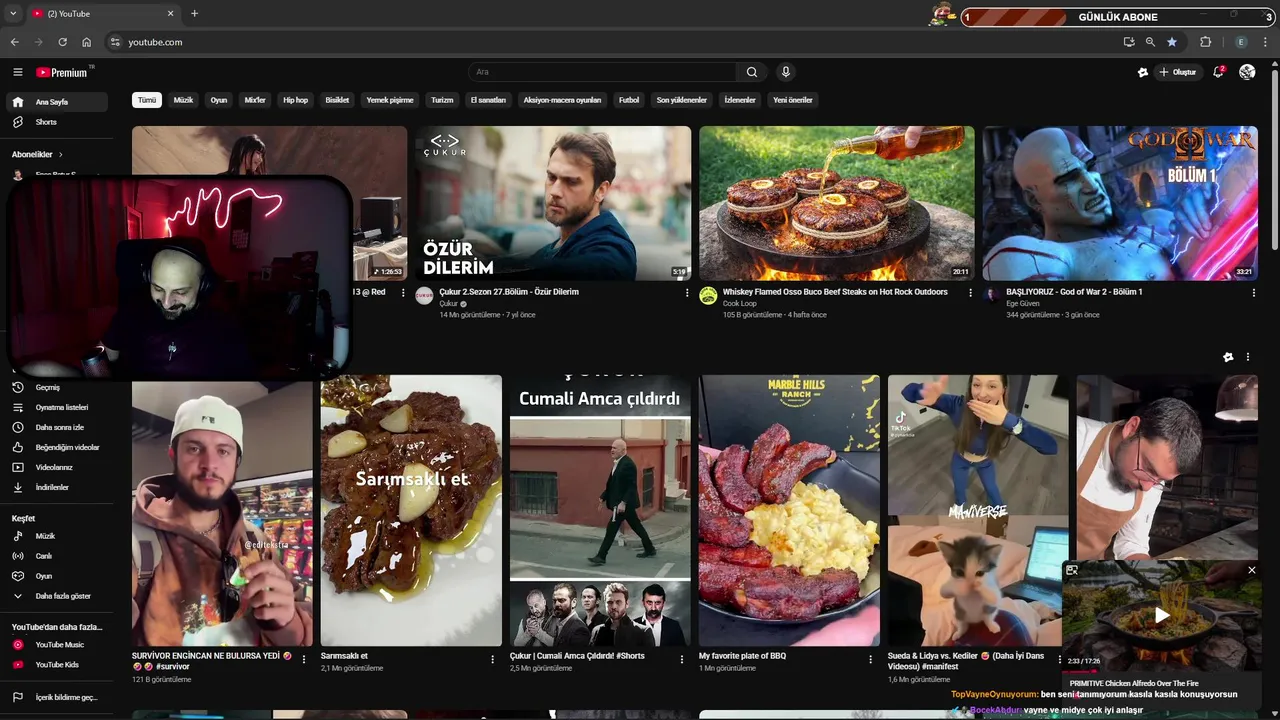Screen dimensions: 1280x720
Task: Open Shorts from the sidebar
Action: pos(57,122)
